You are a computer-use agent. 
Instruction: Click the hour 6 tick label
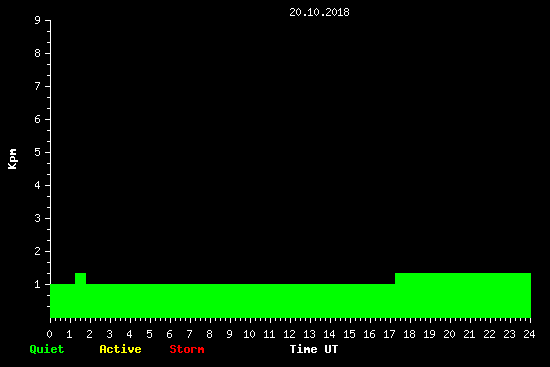coord(169,334)
